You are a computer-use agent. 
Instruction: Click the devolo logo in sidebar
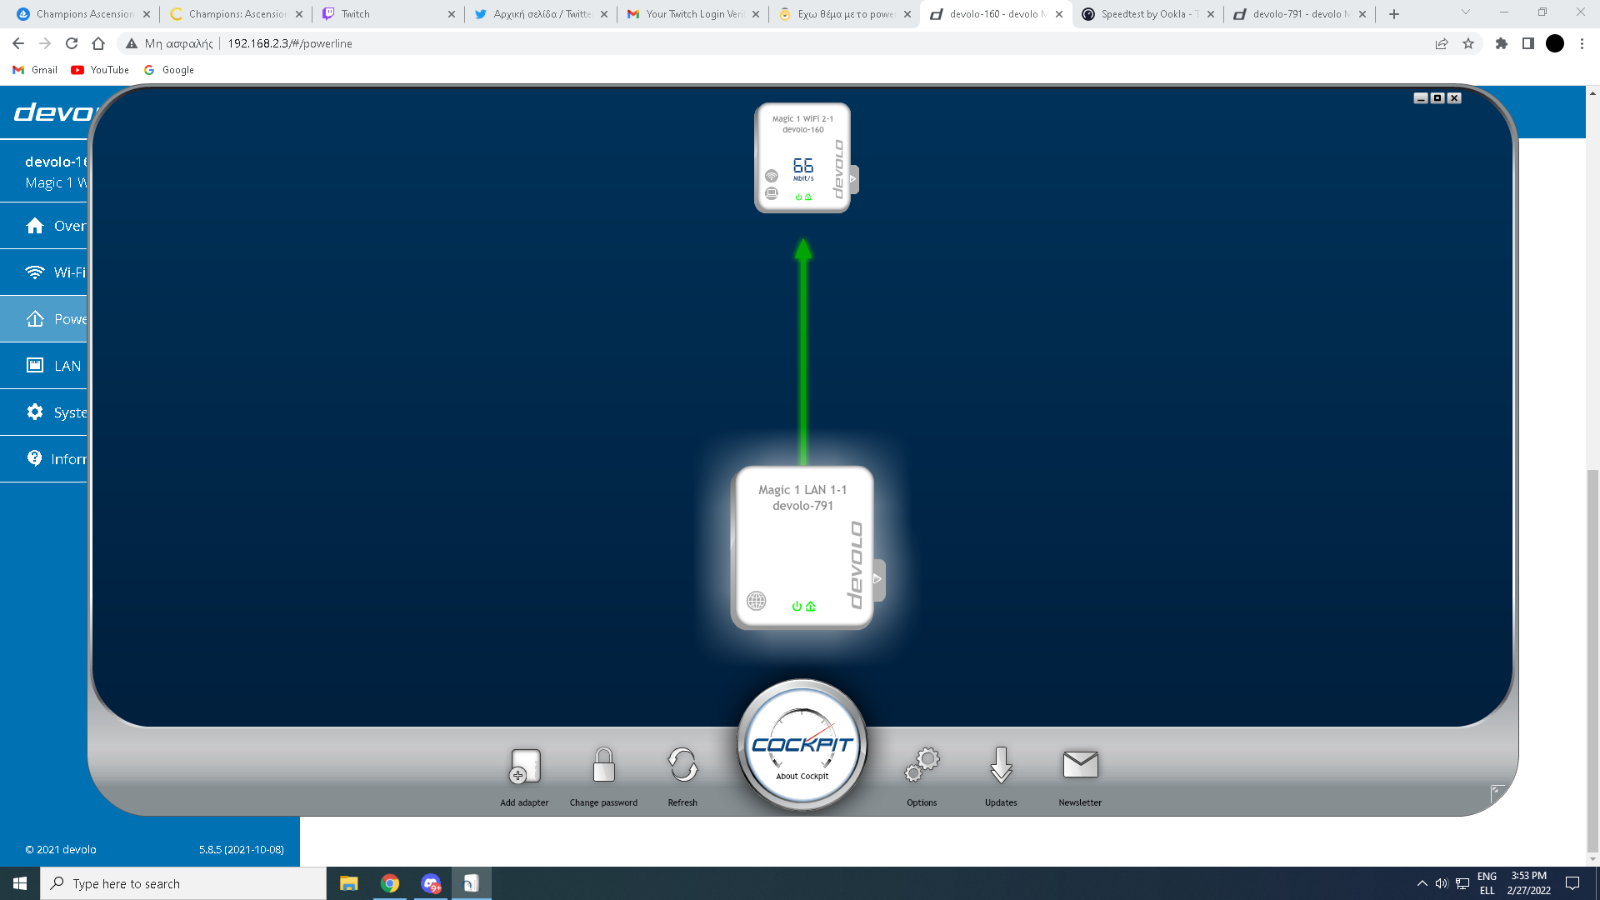click(x=52, y=112)
